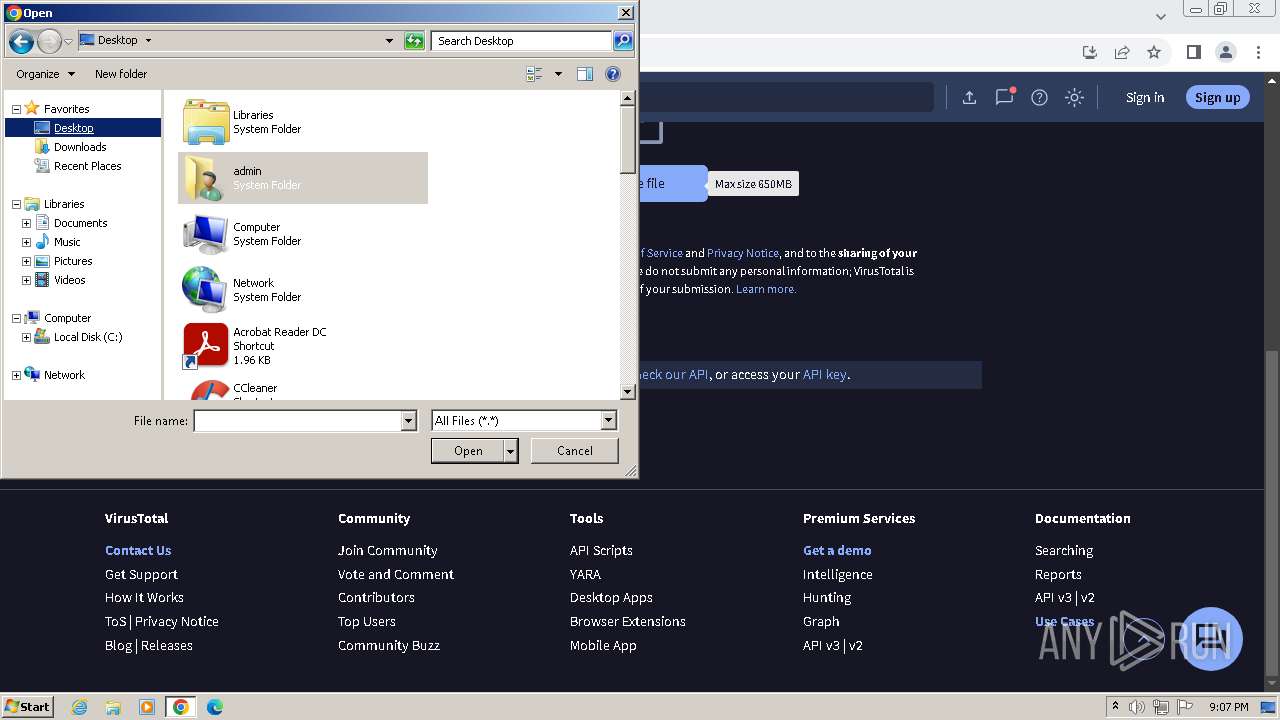The image size is (1280, 720).
Task: Click the volume icon in system tray
Action: pos(1137,707)
